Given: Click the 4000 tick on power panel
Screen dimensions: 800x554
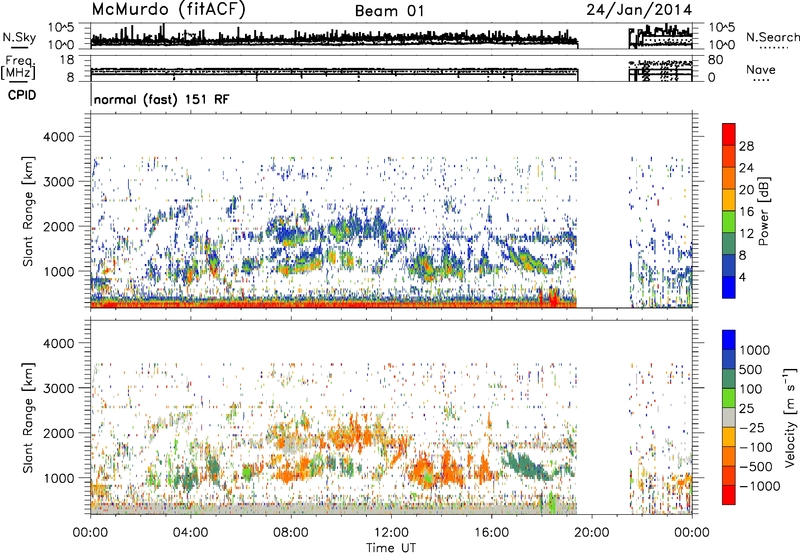Looking at the screenshot, I should [58, 137].
